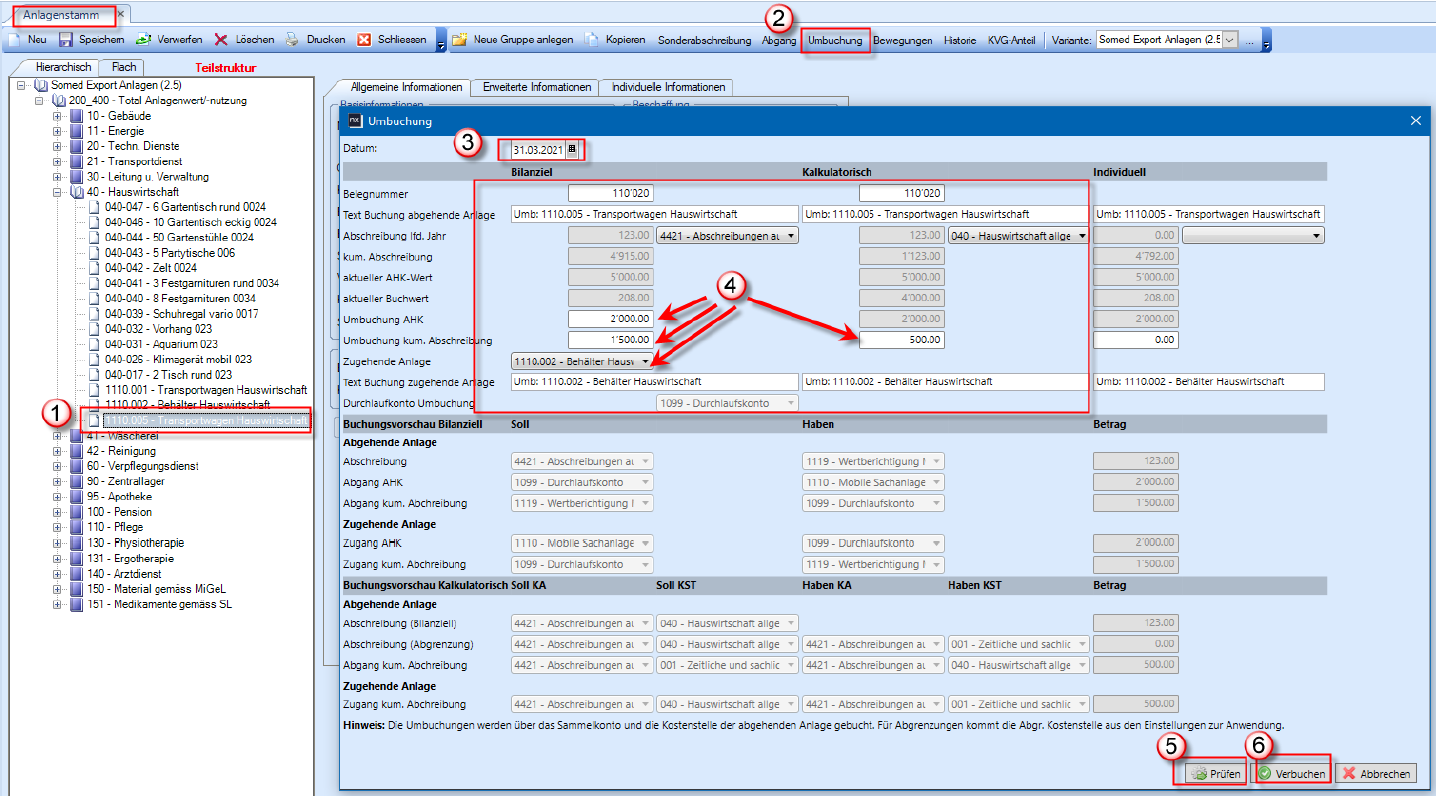This screenshot has width=1436, height=796.
Task: Open the bilanziell Abschreibung account 4421 dropdown
Action: click(791, 235)
